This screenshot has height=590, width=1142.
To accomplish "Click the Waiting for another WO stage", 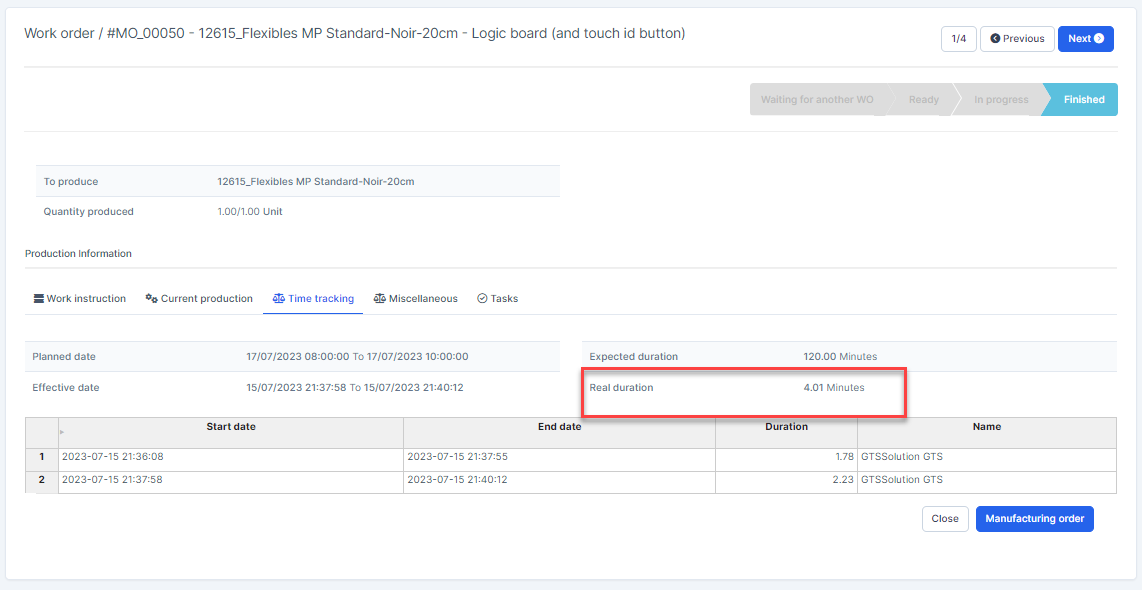I will pyautogui.click(x=816, y=100).
